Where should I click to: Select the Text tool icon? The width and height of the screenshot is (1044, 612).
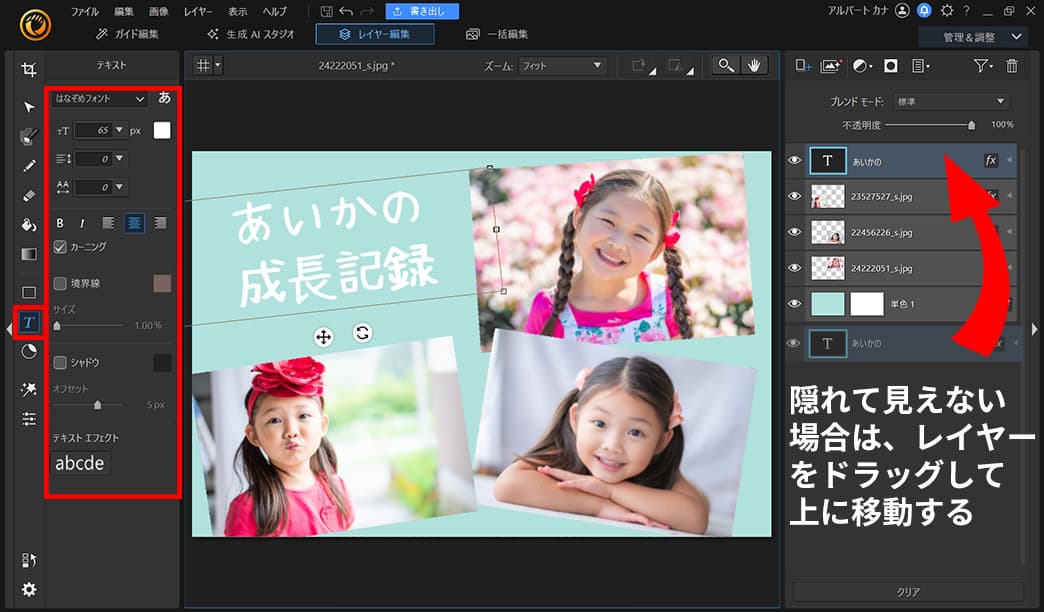tap(29, 322)
